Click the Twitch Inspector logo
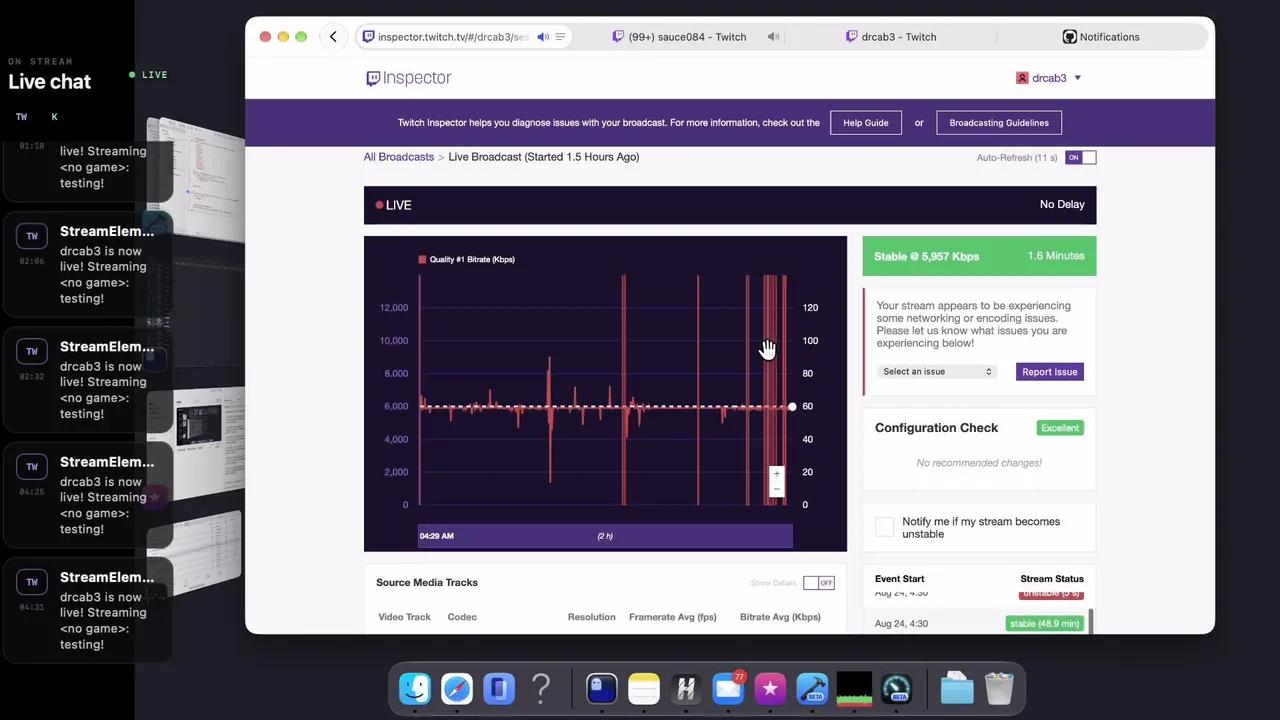The image size is (1280, 720). (408, 78)
